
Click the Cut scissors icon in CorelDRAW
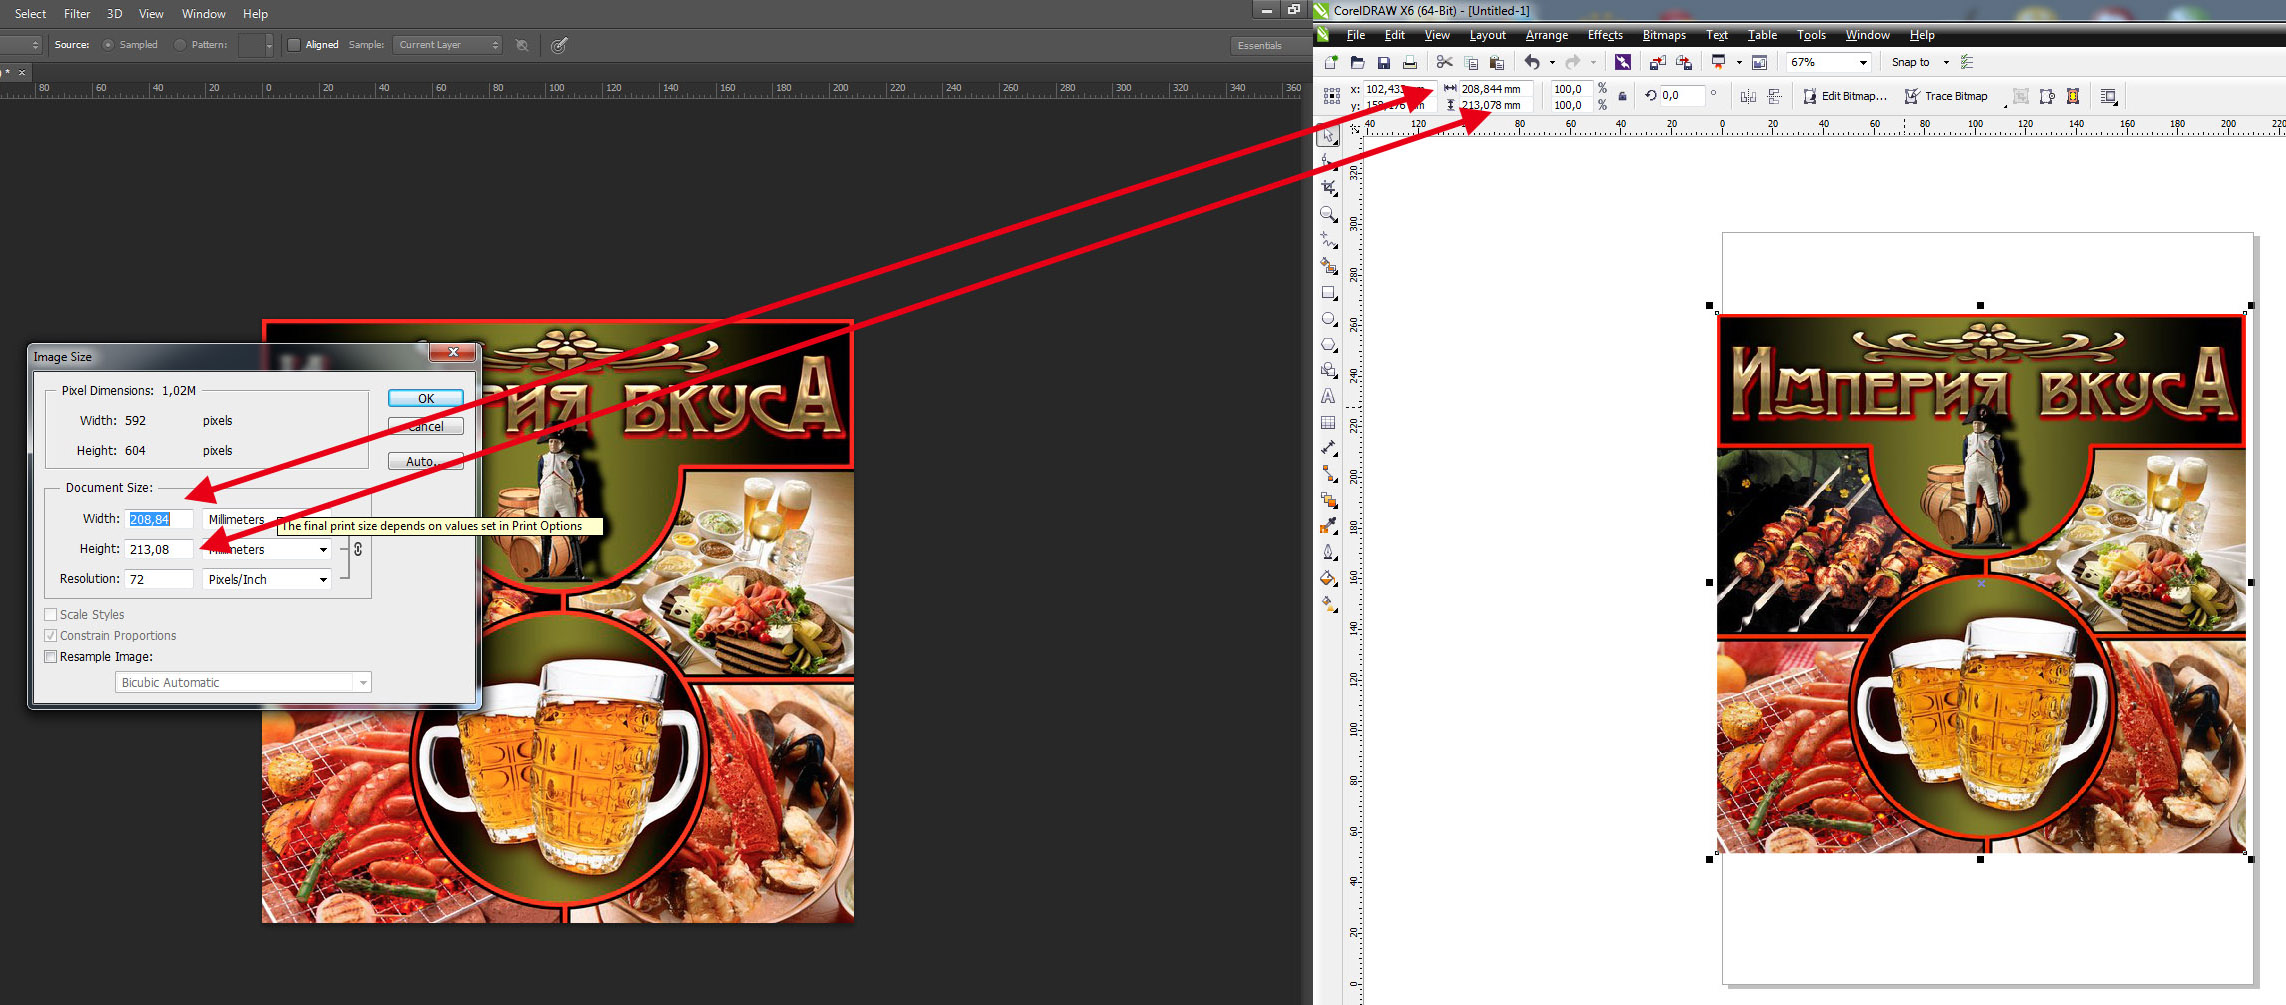click(x=1444, y=62)
